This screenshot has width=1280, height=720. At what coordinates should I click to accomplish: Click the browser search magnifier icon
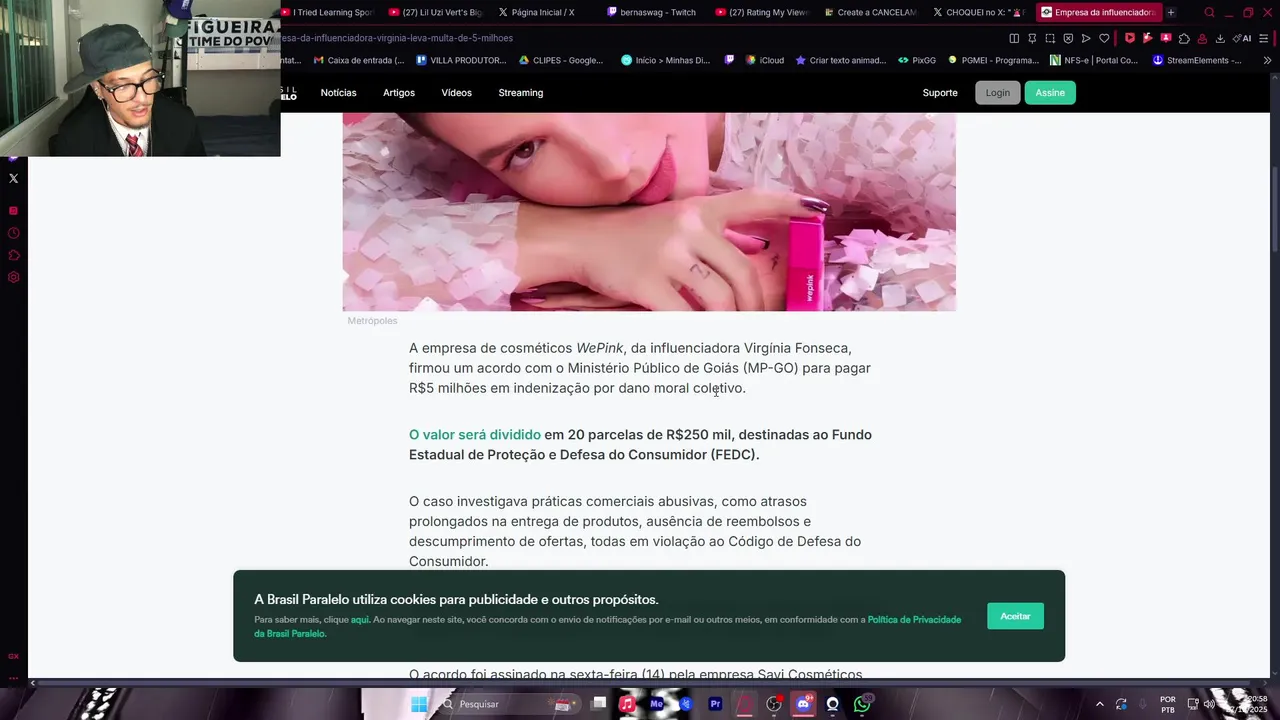tap(1209, 12)
